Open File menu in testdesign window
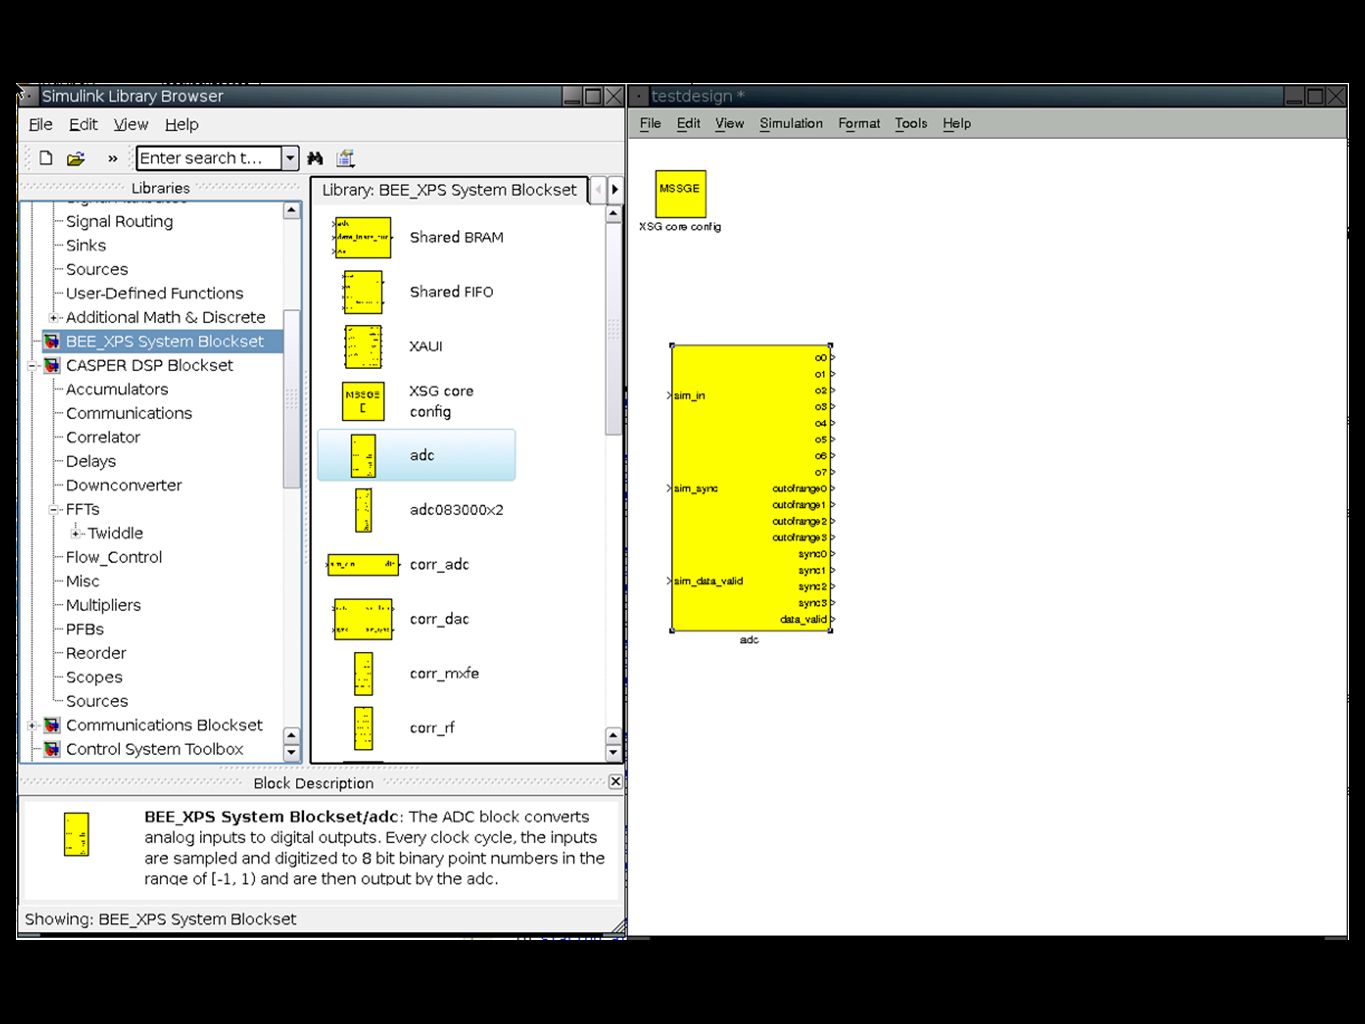 click(x=650, y=123)
